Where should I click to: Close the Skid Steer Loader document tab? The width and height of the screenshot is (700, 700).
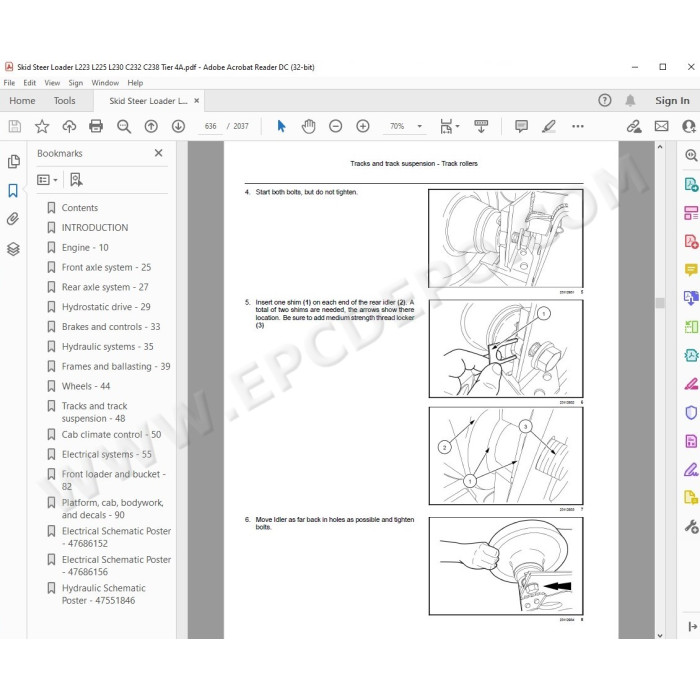click(x=196, y=101)
